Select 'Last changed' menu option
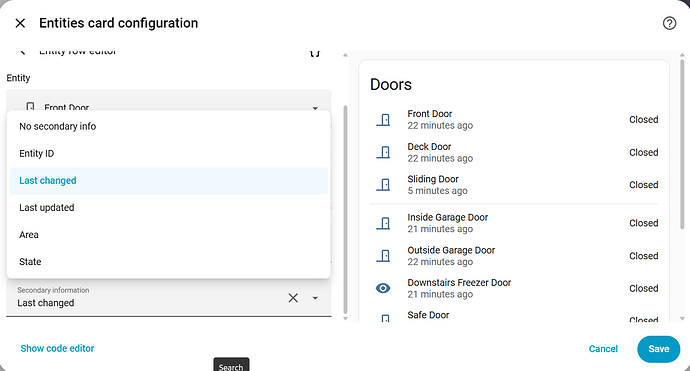 169,180
